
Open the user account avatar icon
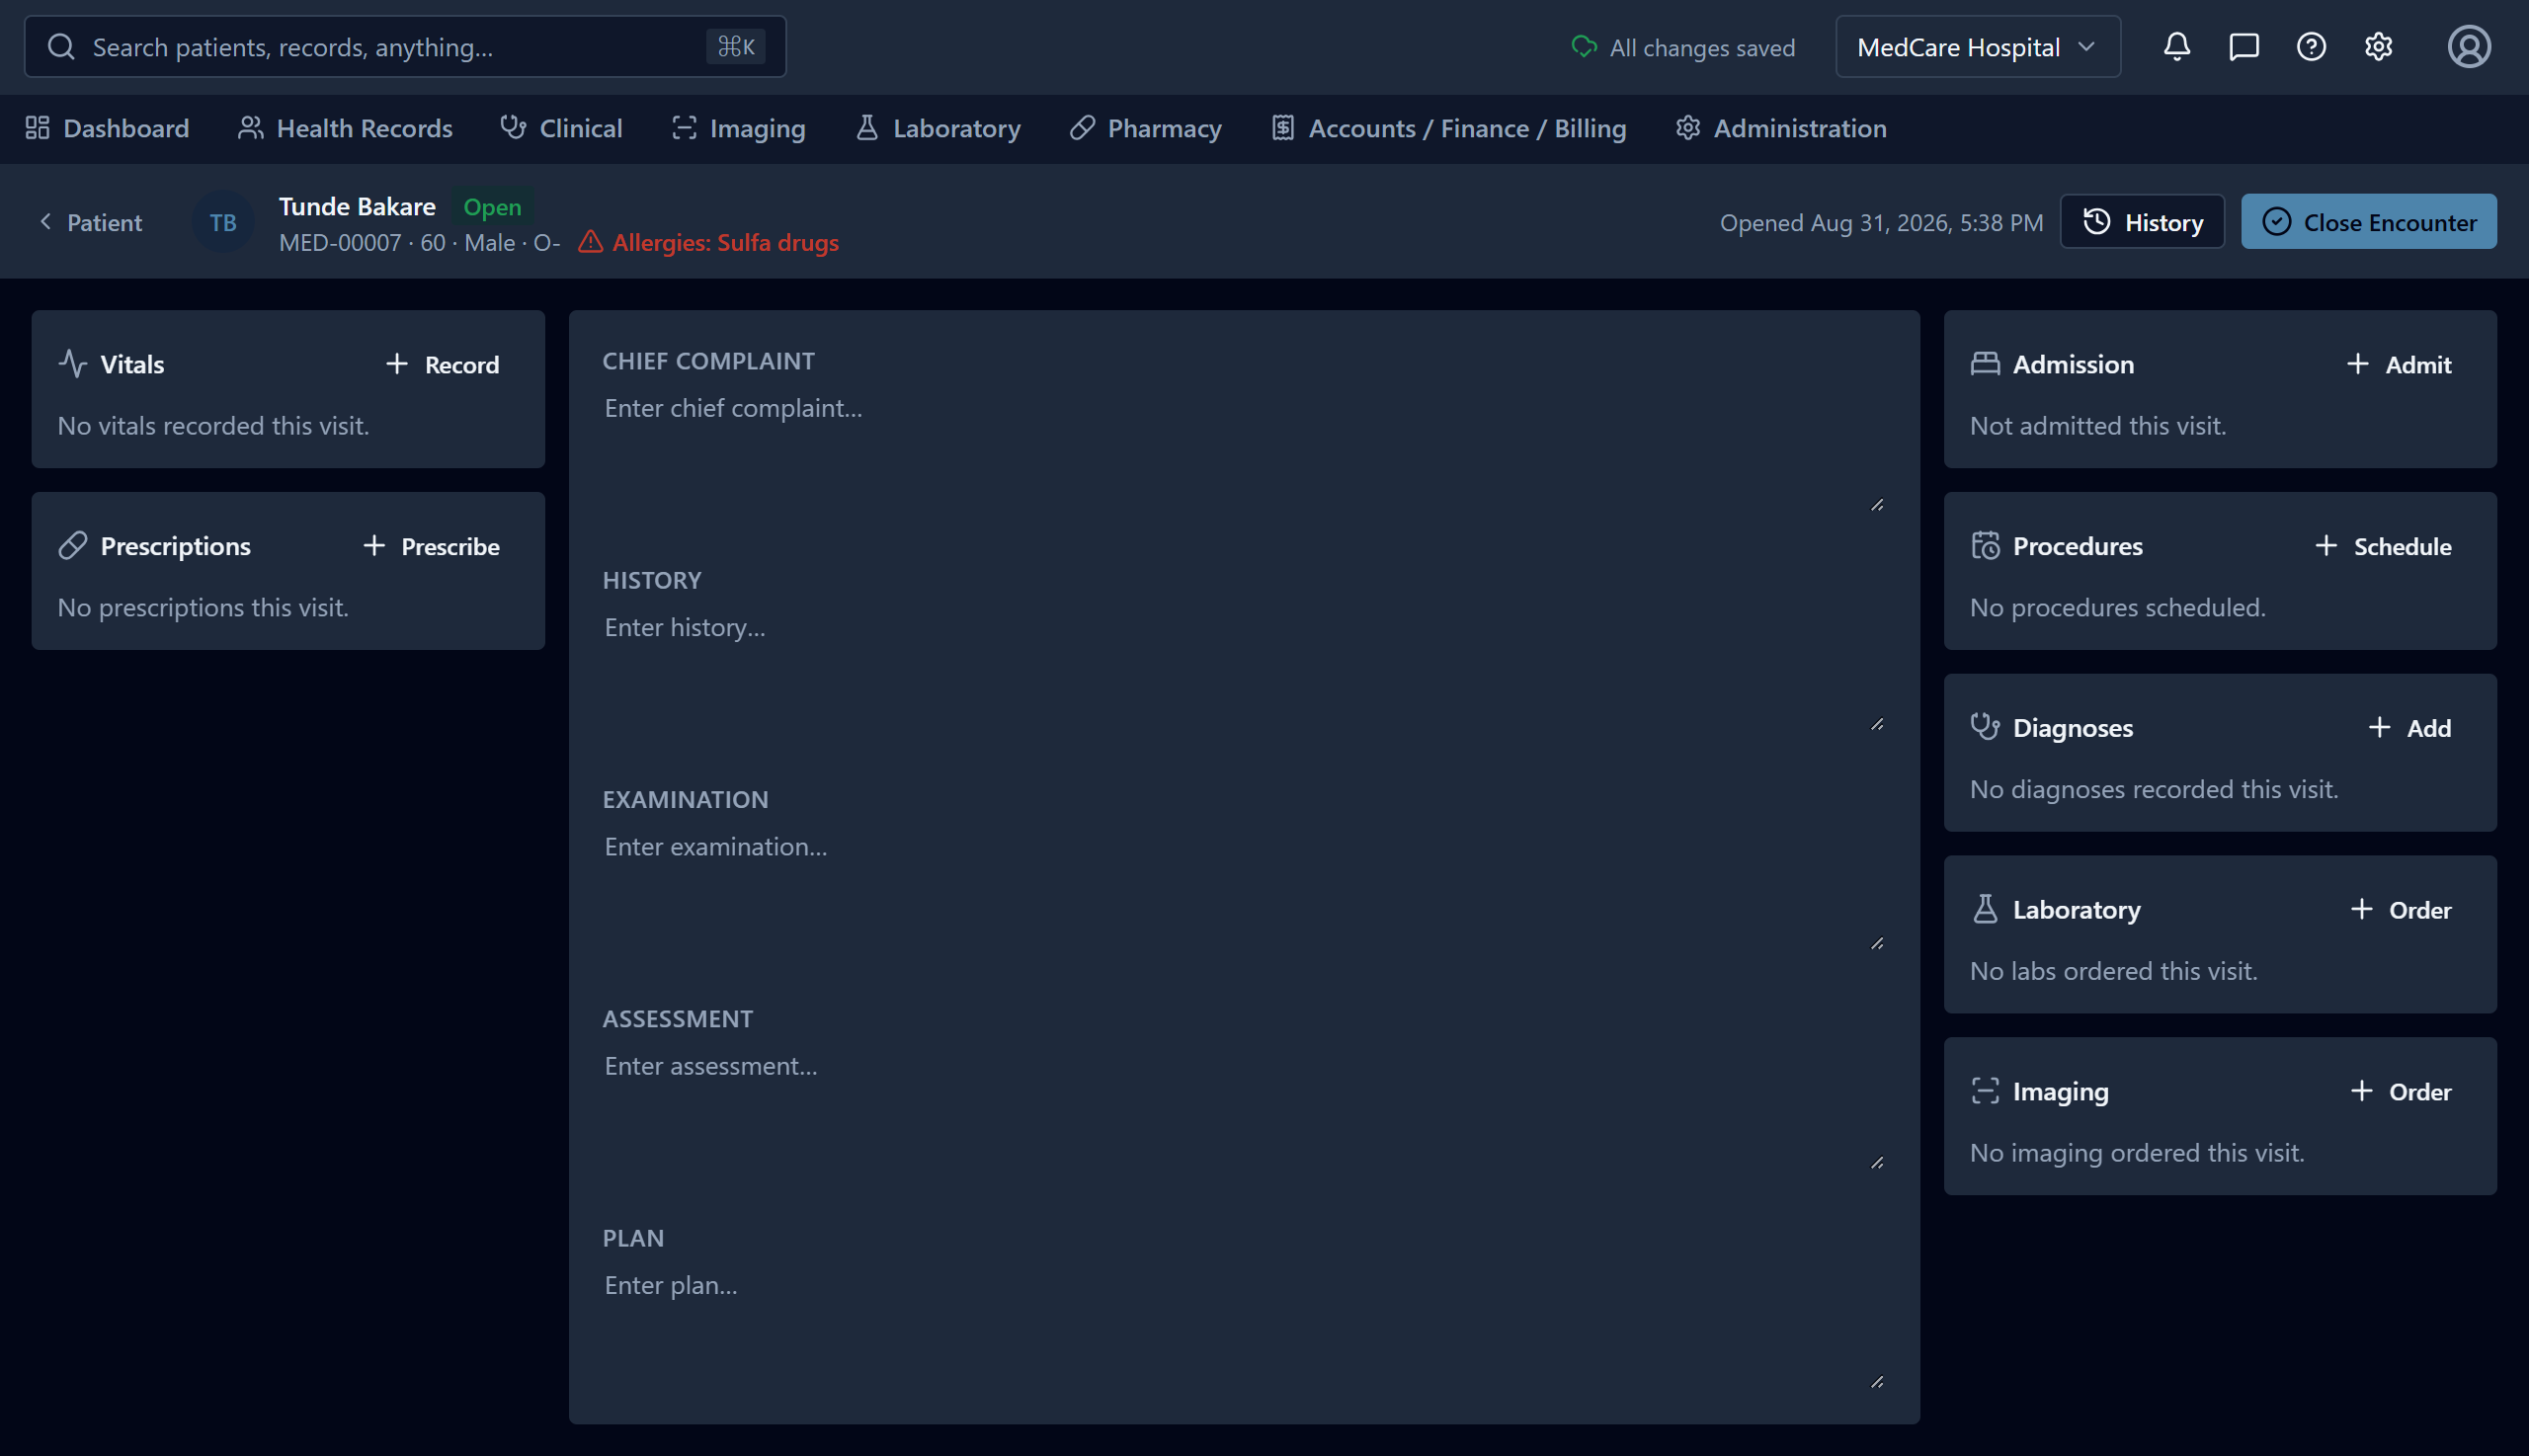click(x=2468, y=47)
